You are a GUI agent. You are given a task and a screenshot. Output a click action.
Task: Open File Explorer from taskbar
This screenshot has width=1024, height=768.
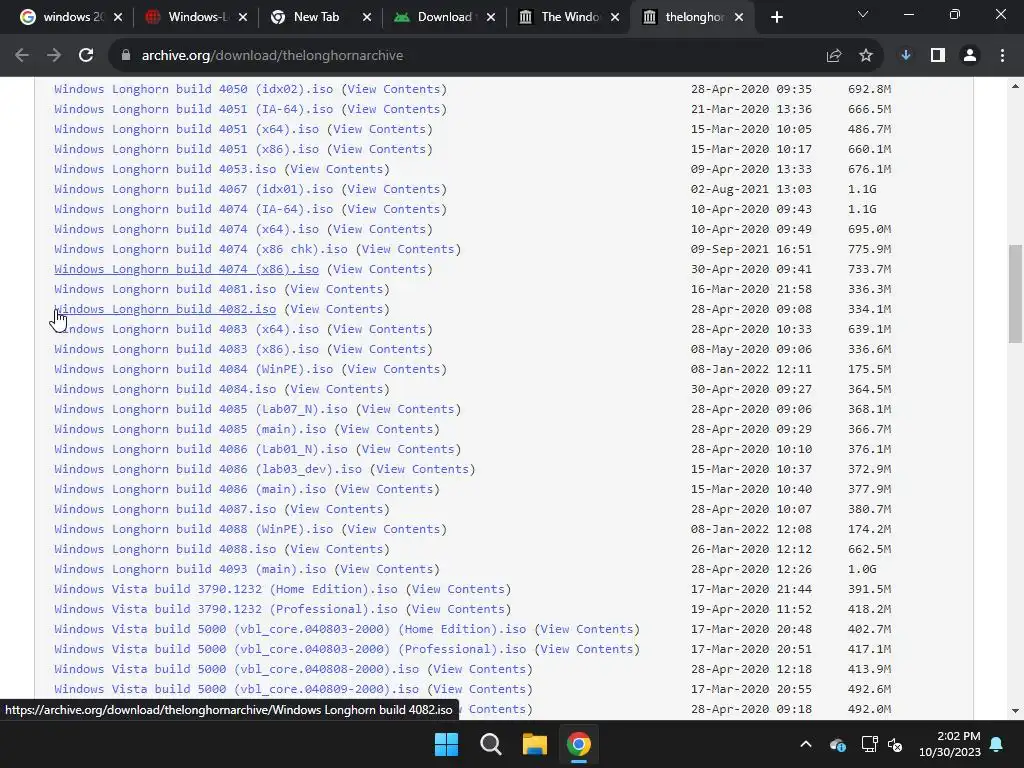(x=534, y=744)
